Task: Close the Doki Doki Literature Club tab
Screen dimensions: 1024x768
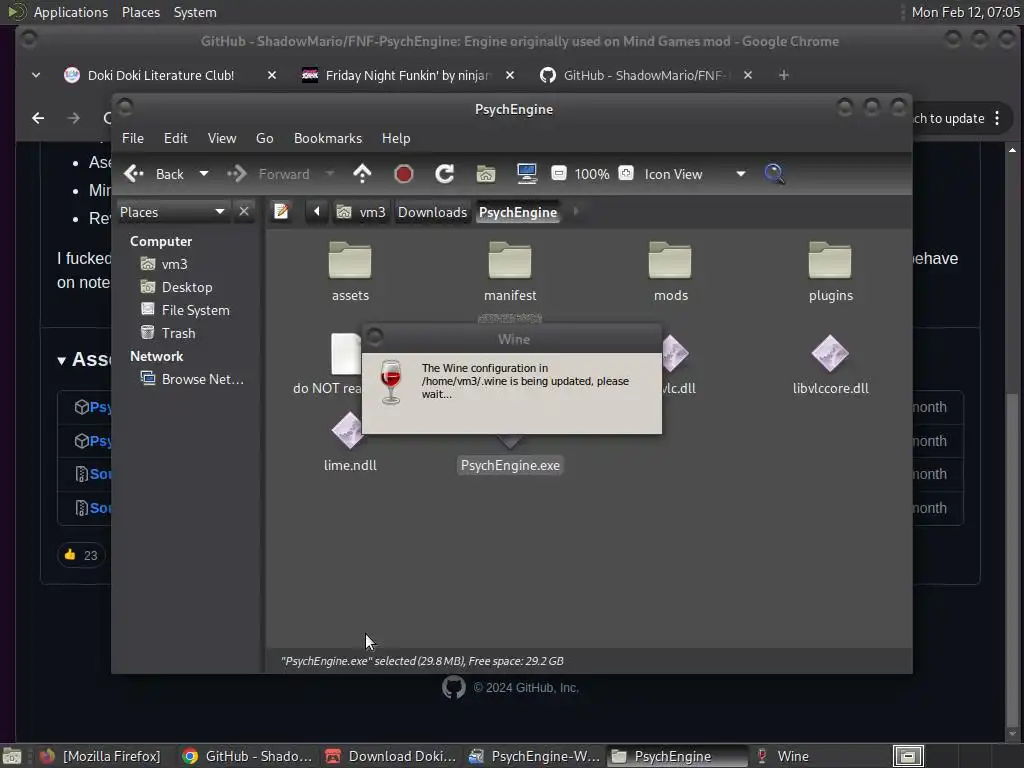Action: 272,75
